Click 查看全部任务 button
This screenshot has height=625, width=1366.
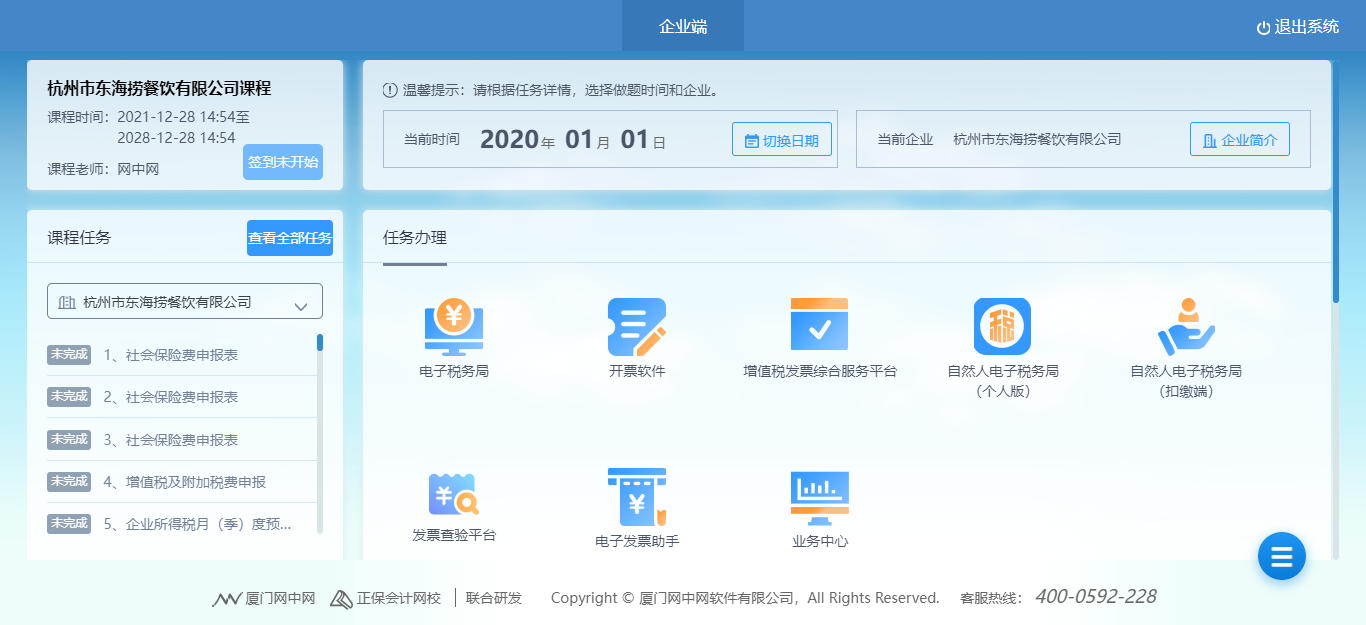[x=290, y=238]
